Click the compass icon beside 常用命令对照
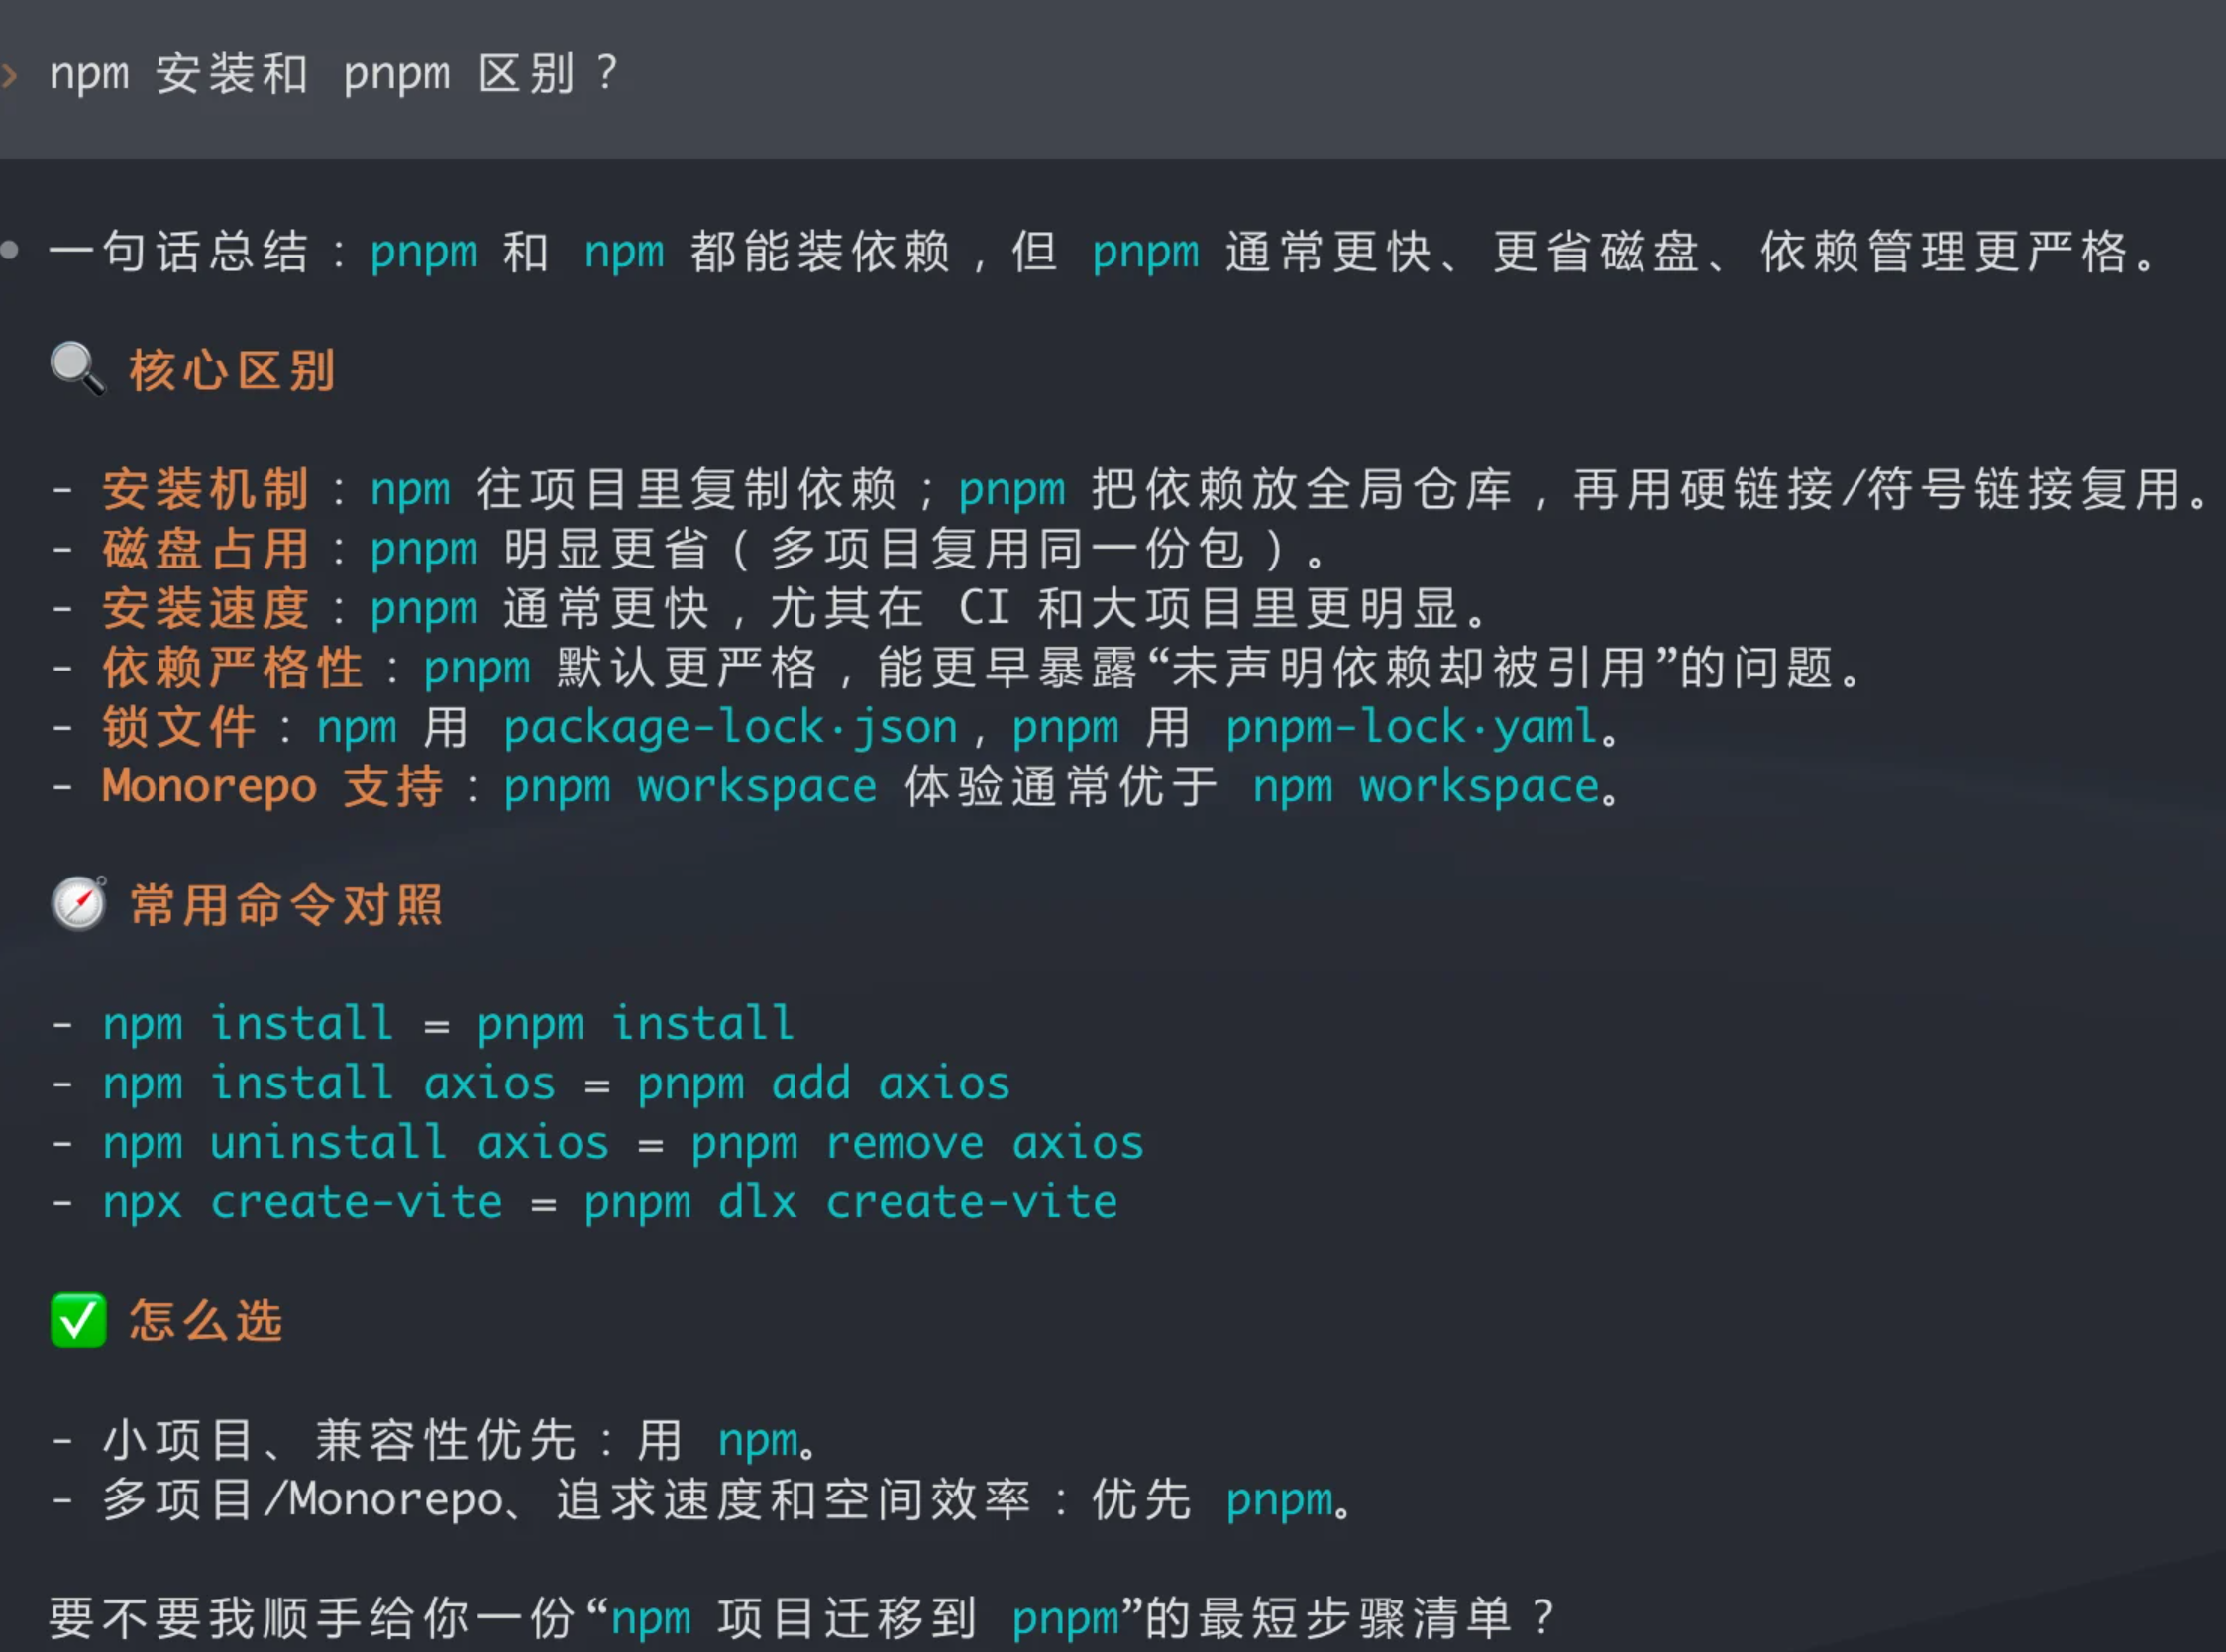The image size is (2226, 1652). (x=79, y=904)
